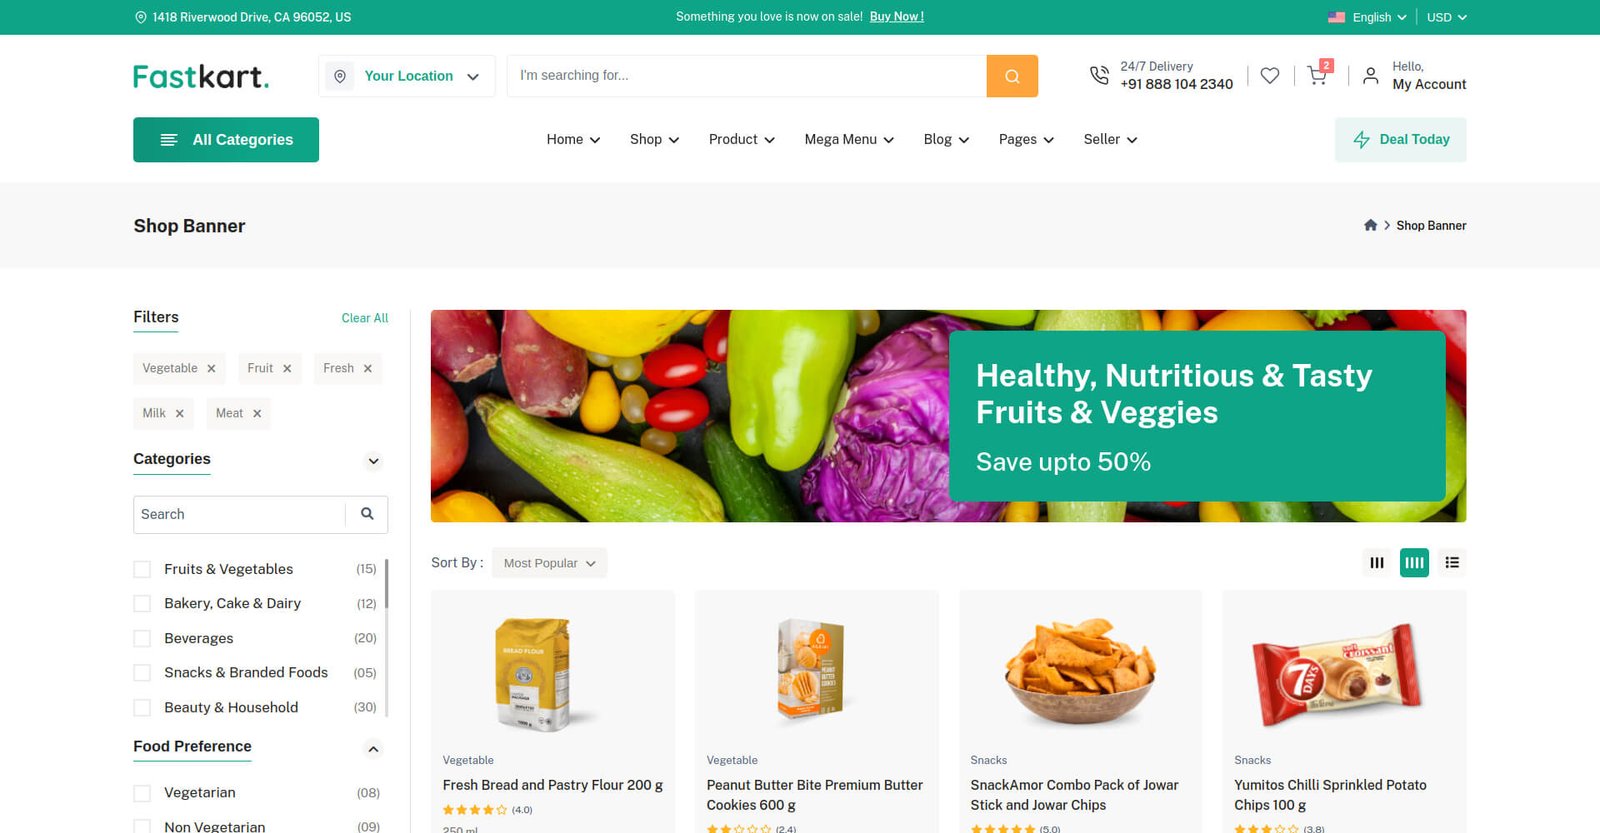Select the three-column grid view icon
The height and width of the screenshot is (833, 1600).
tap(1377, 563)
